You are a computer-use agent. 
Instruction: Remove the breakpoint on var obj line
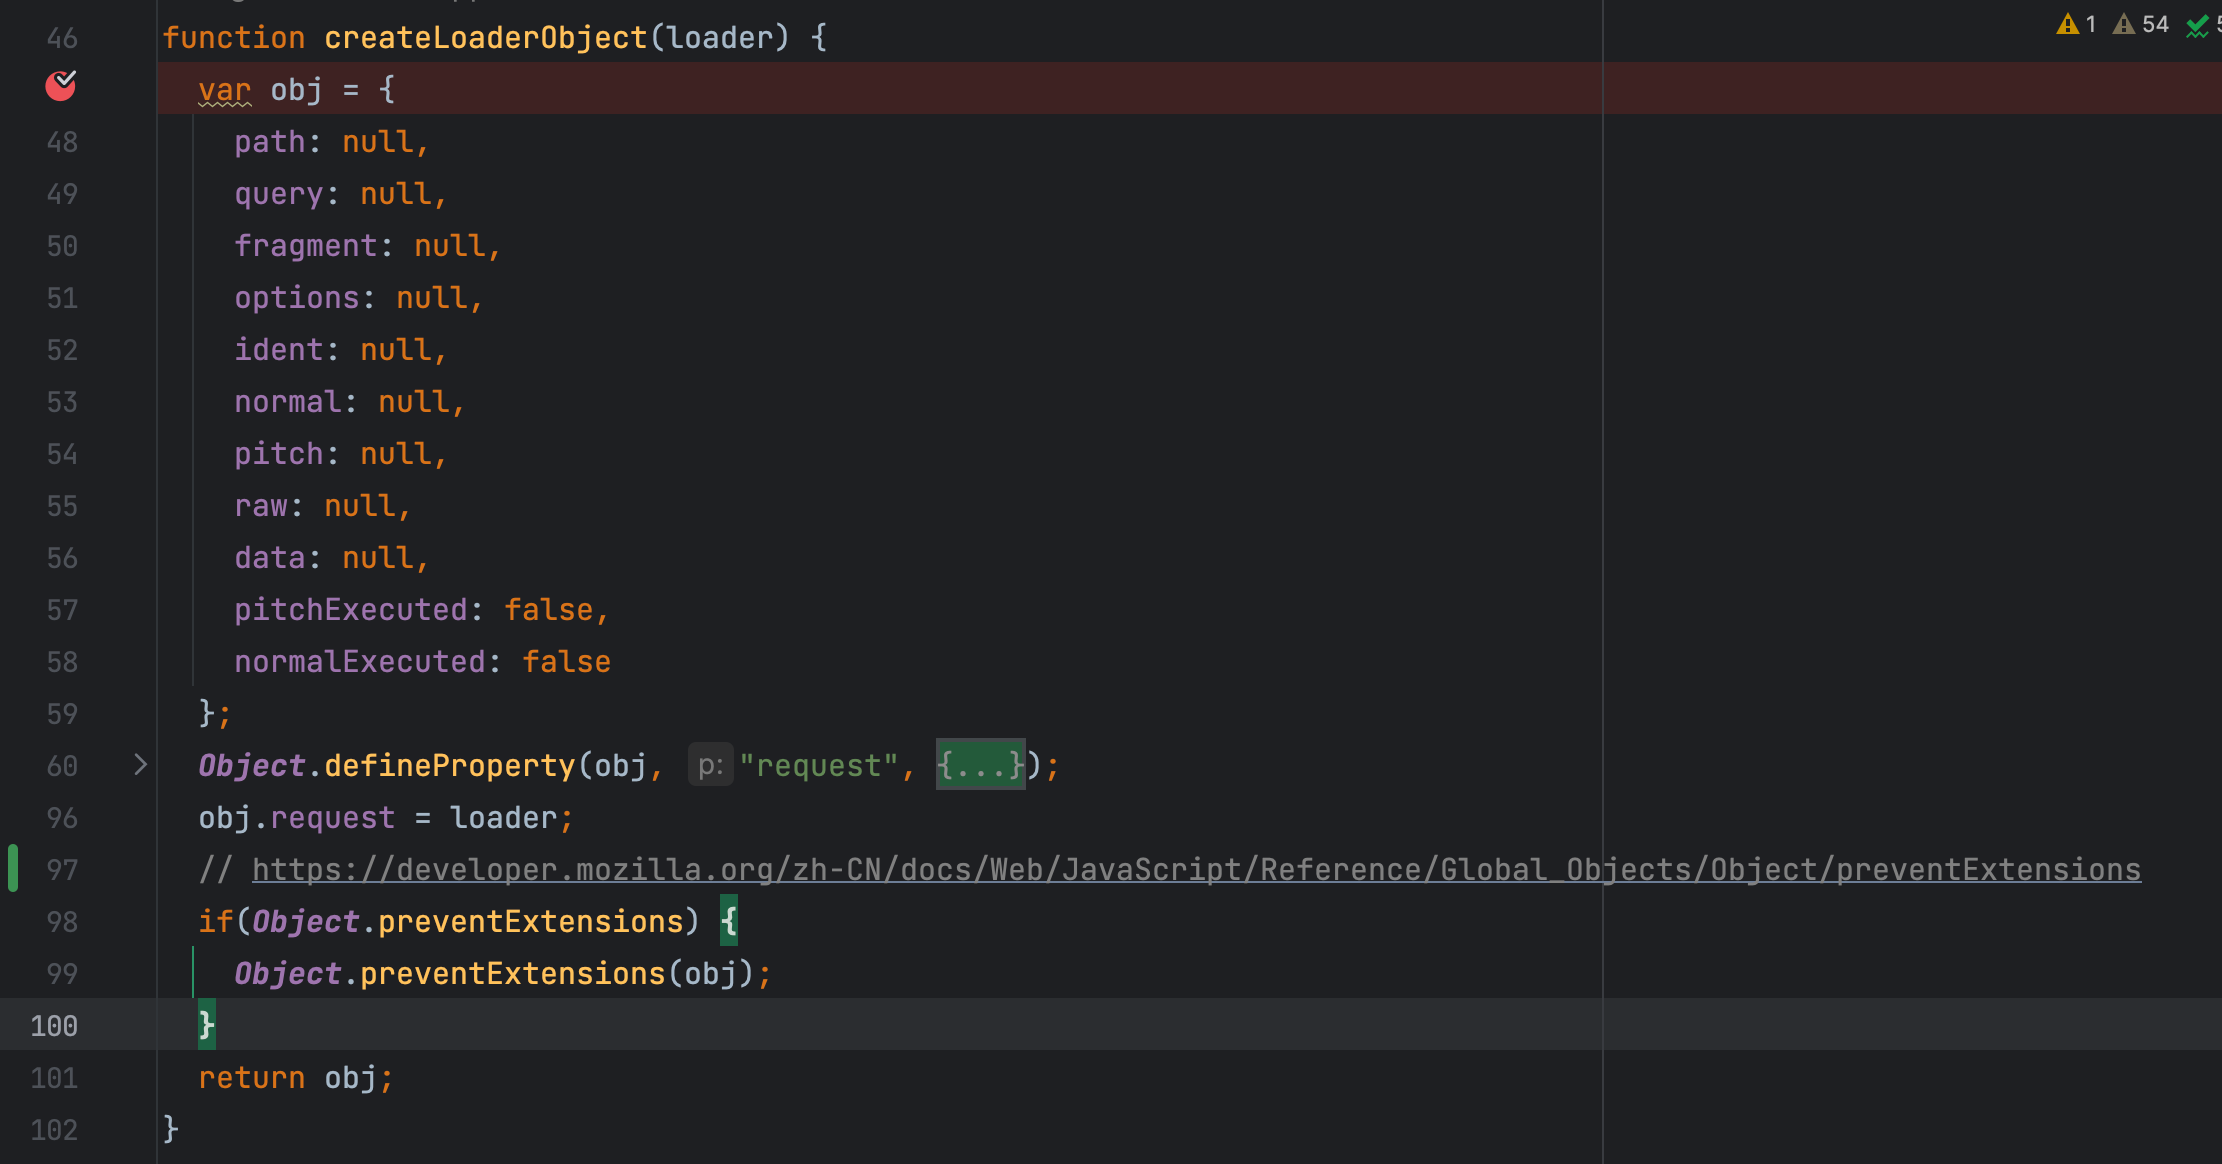coord(61,87)
